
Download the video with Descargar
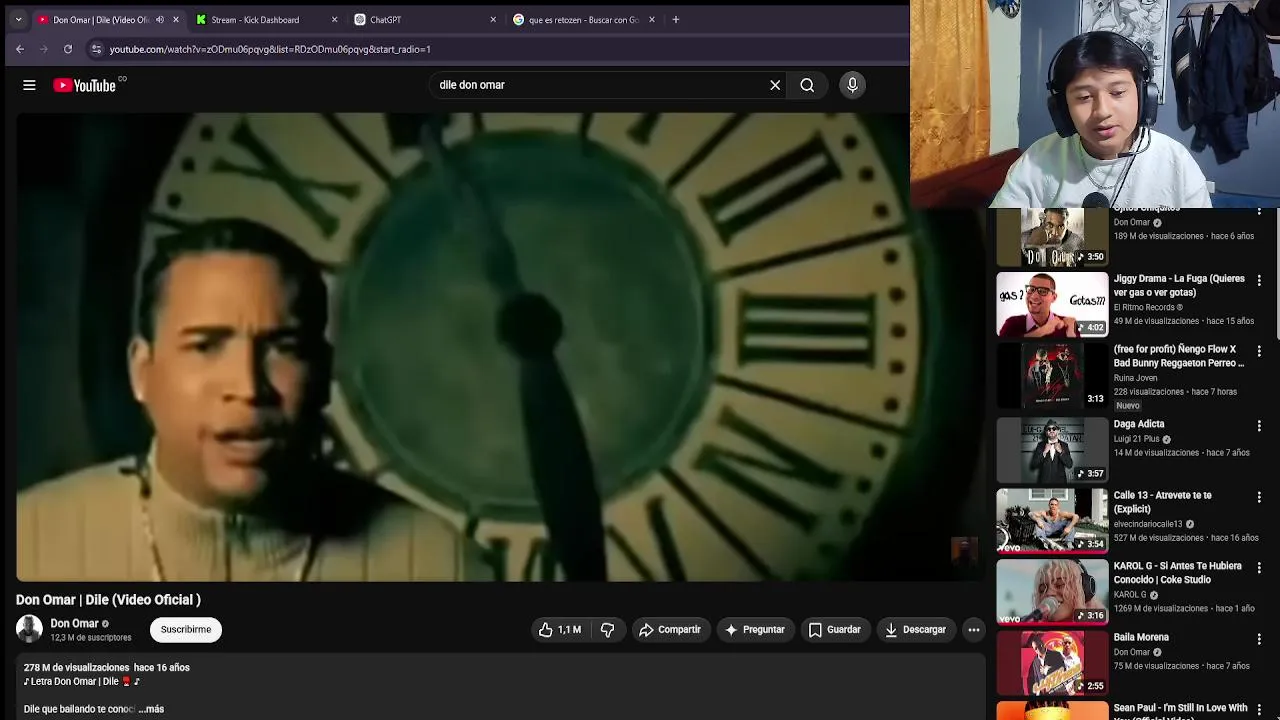tap(915, 629)
